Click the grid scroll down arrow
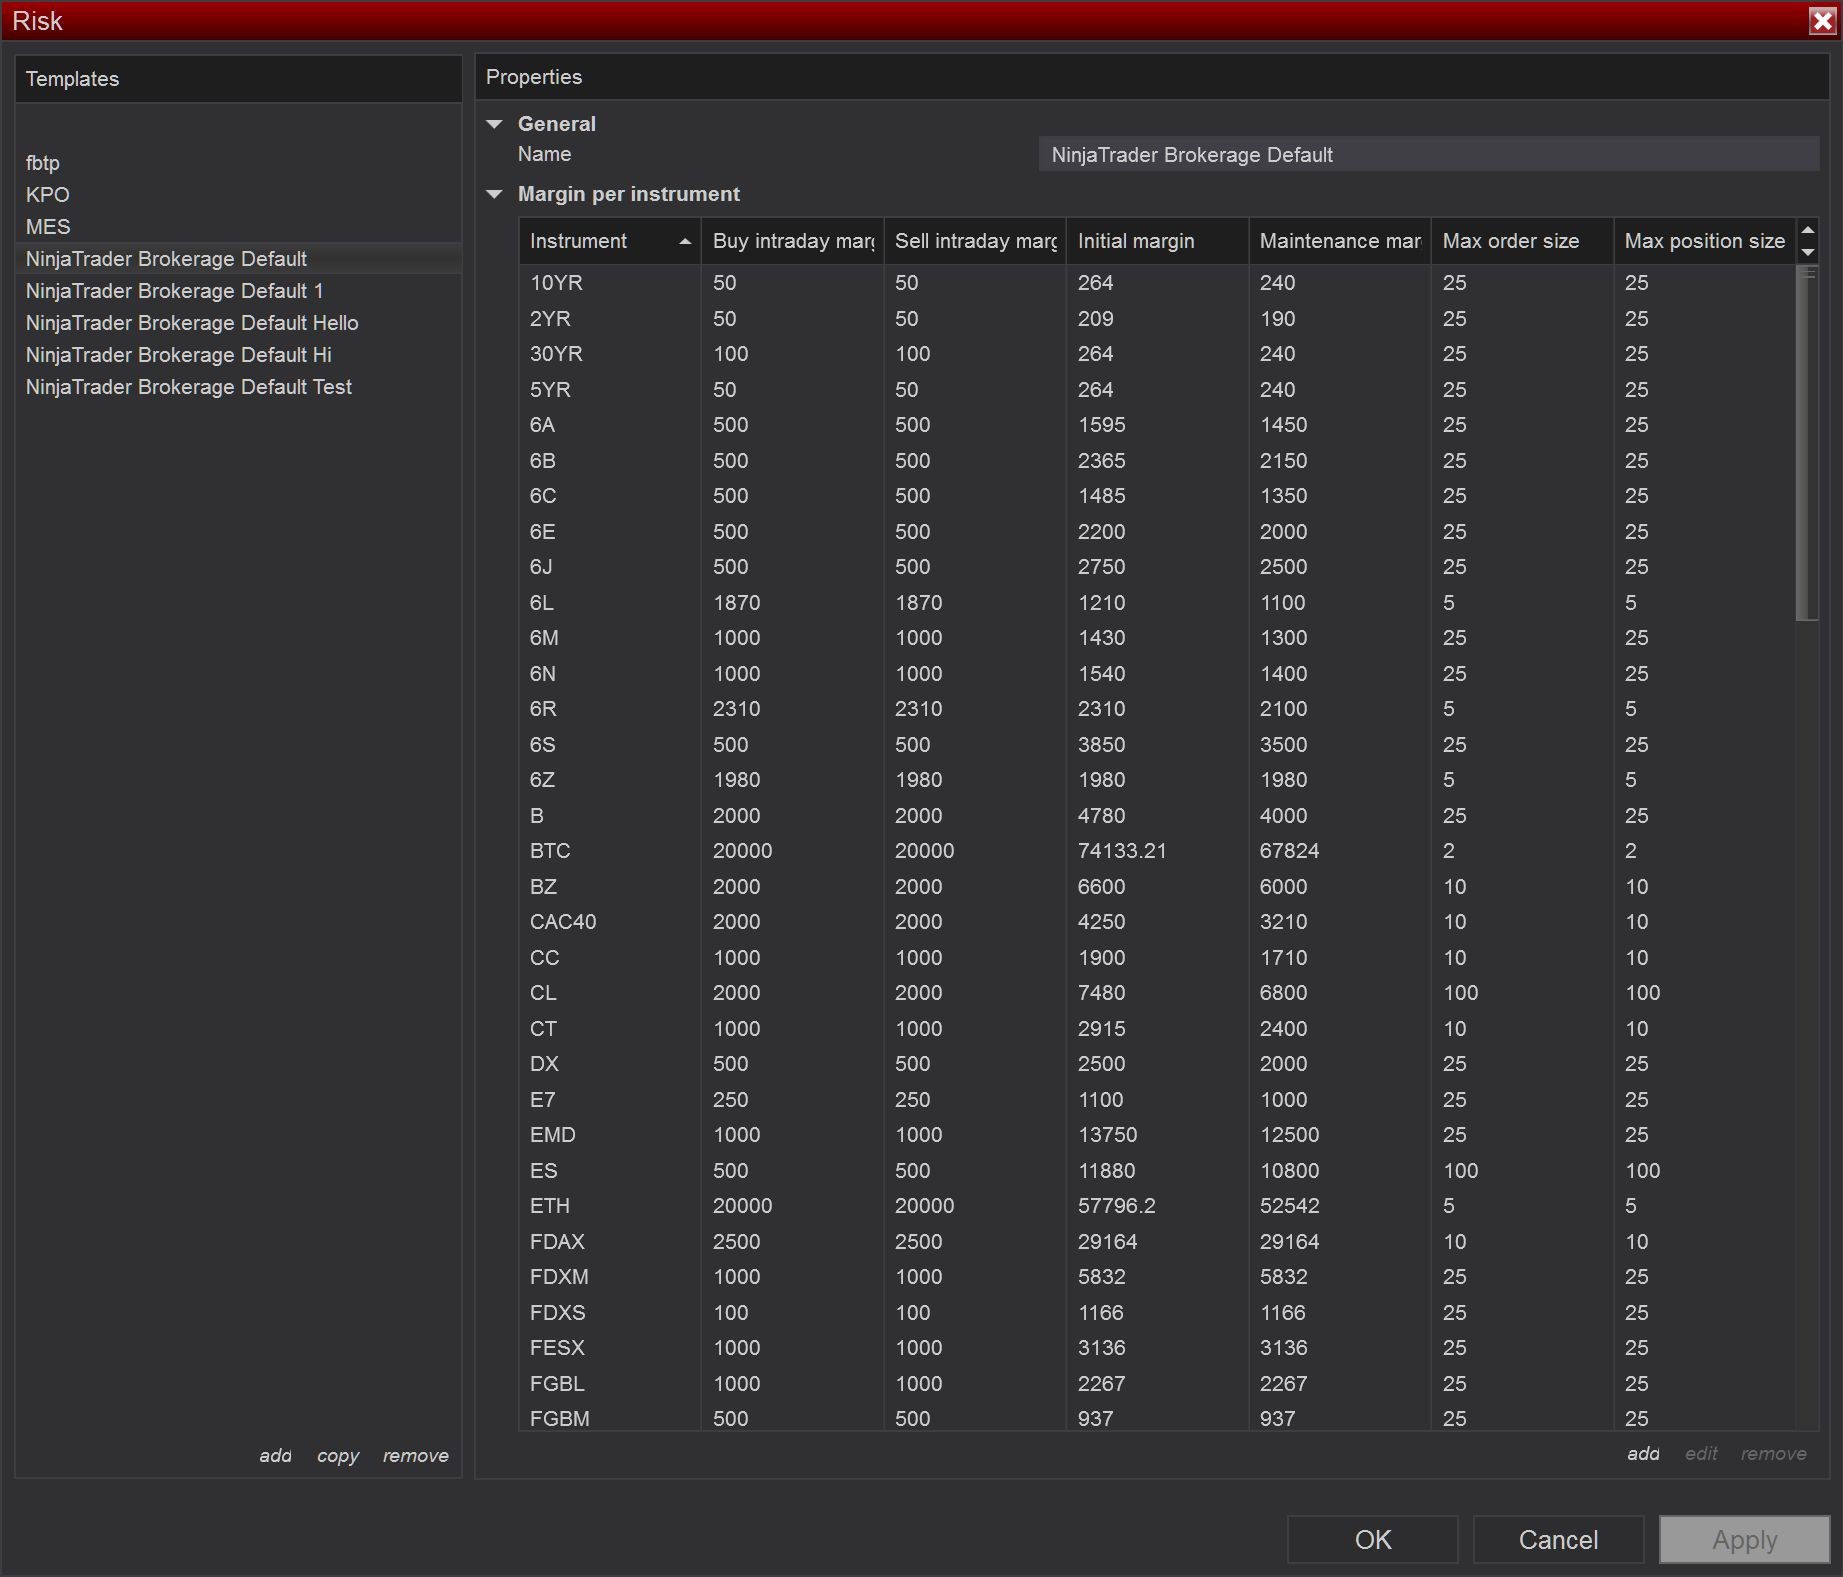The image size is (1843, 1577). [x=1808, y=252]
